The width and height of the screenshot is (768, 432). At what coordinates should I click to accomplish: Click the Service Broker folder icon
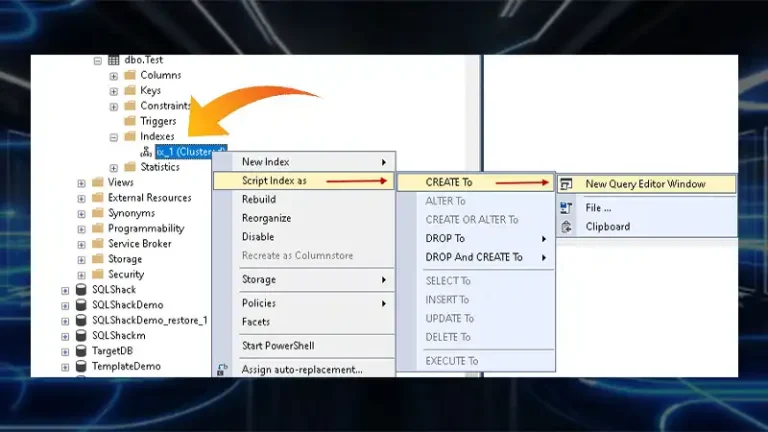pyautogui.click(x=98, y=243)
